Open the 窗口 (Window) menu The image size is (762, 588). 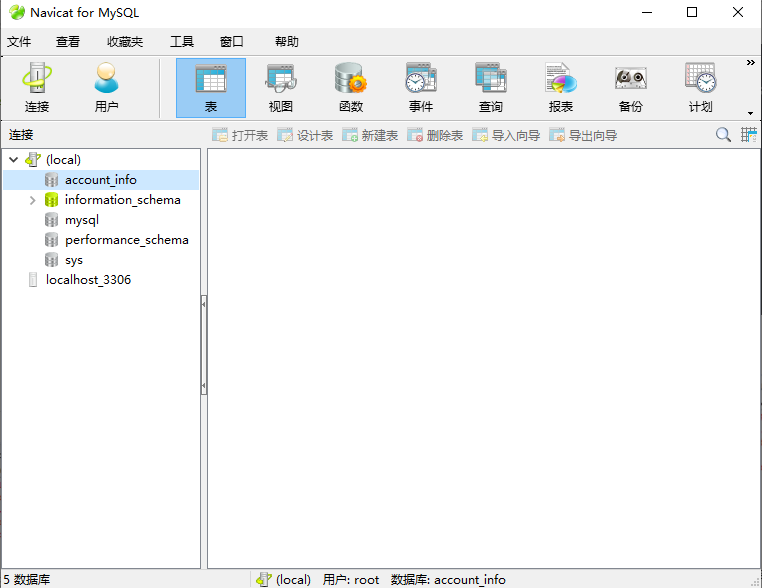pyautogui.click(x=231, y=42)
